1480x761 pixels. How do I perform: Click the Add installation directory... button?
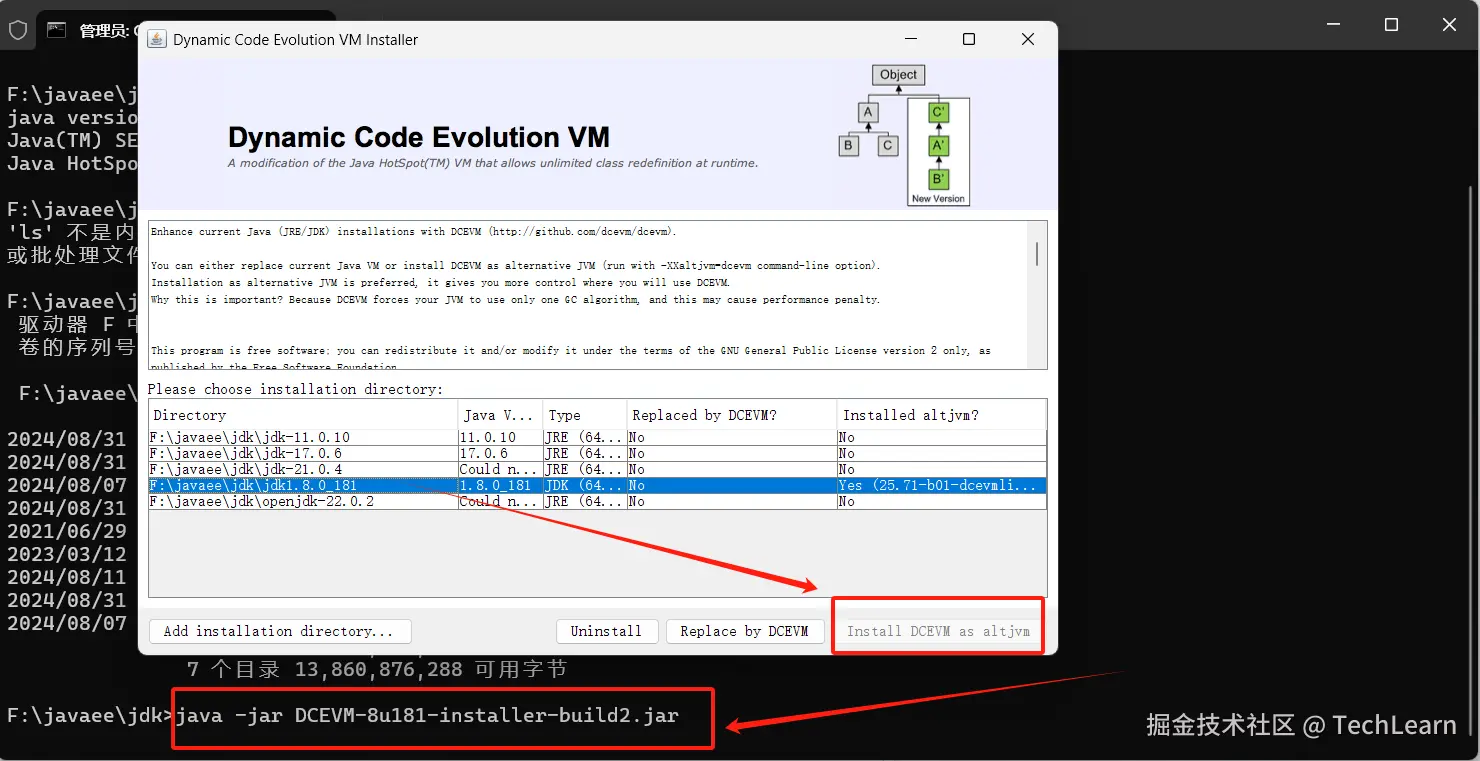coord(280,631)
